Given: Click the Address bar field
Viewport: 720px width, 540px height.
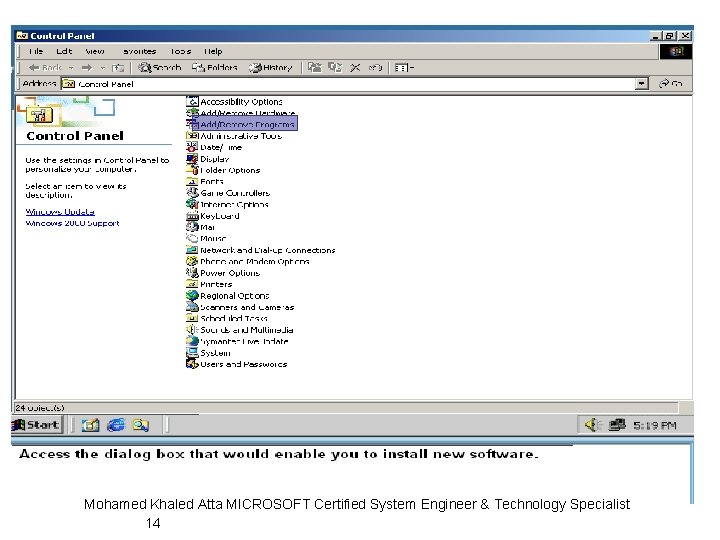Looking at the screenshot, I should click(354, 84).
